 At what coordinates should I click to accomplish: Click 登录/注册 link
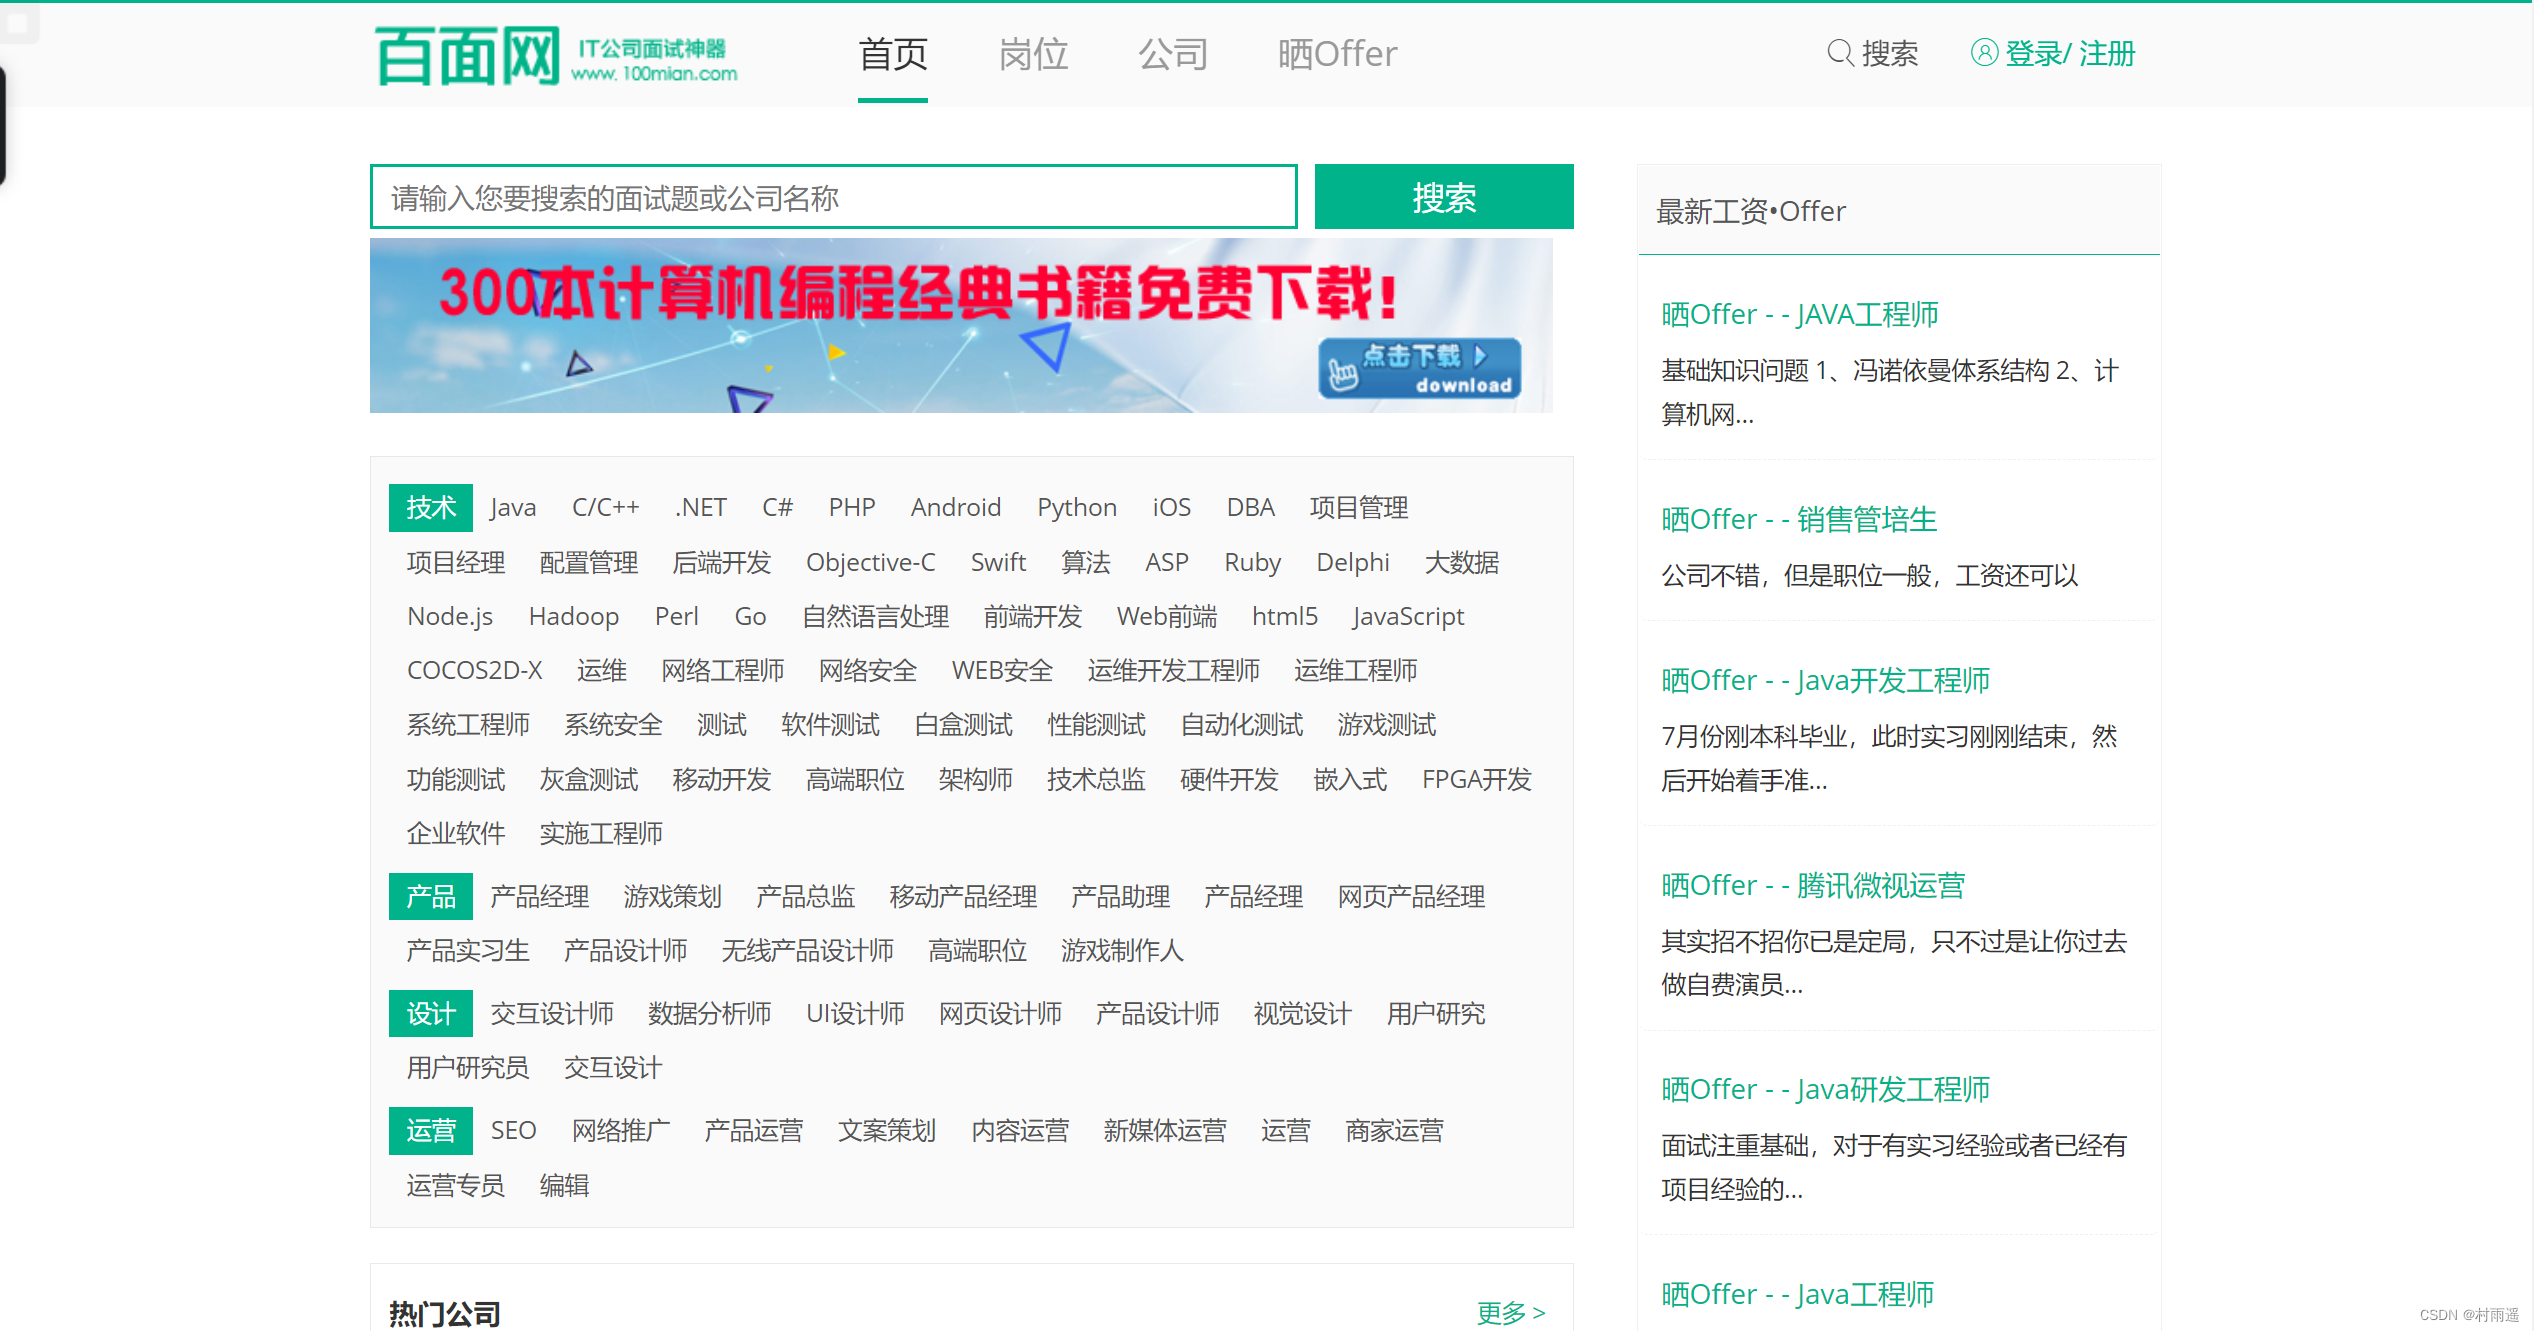(x=2070, y=53)
